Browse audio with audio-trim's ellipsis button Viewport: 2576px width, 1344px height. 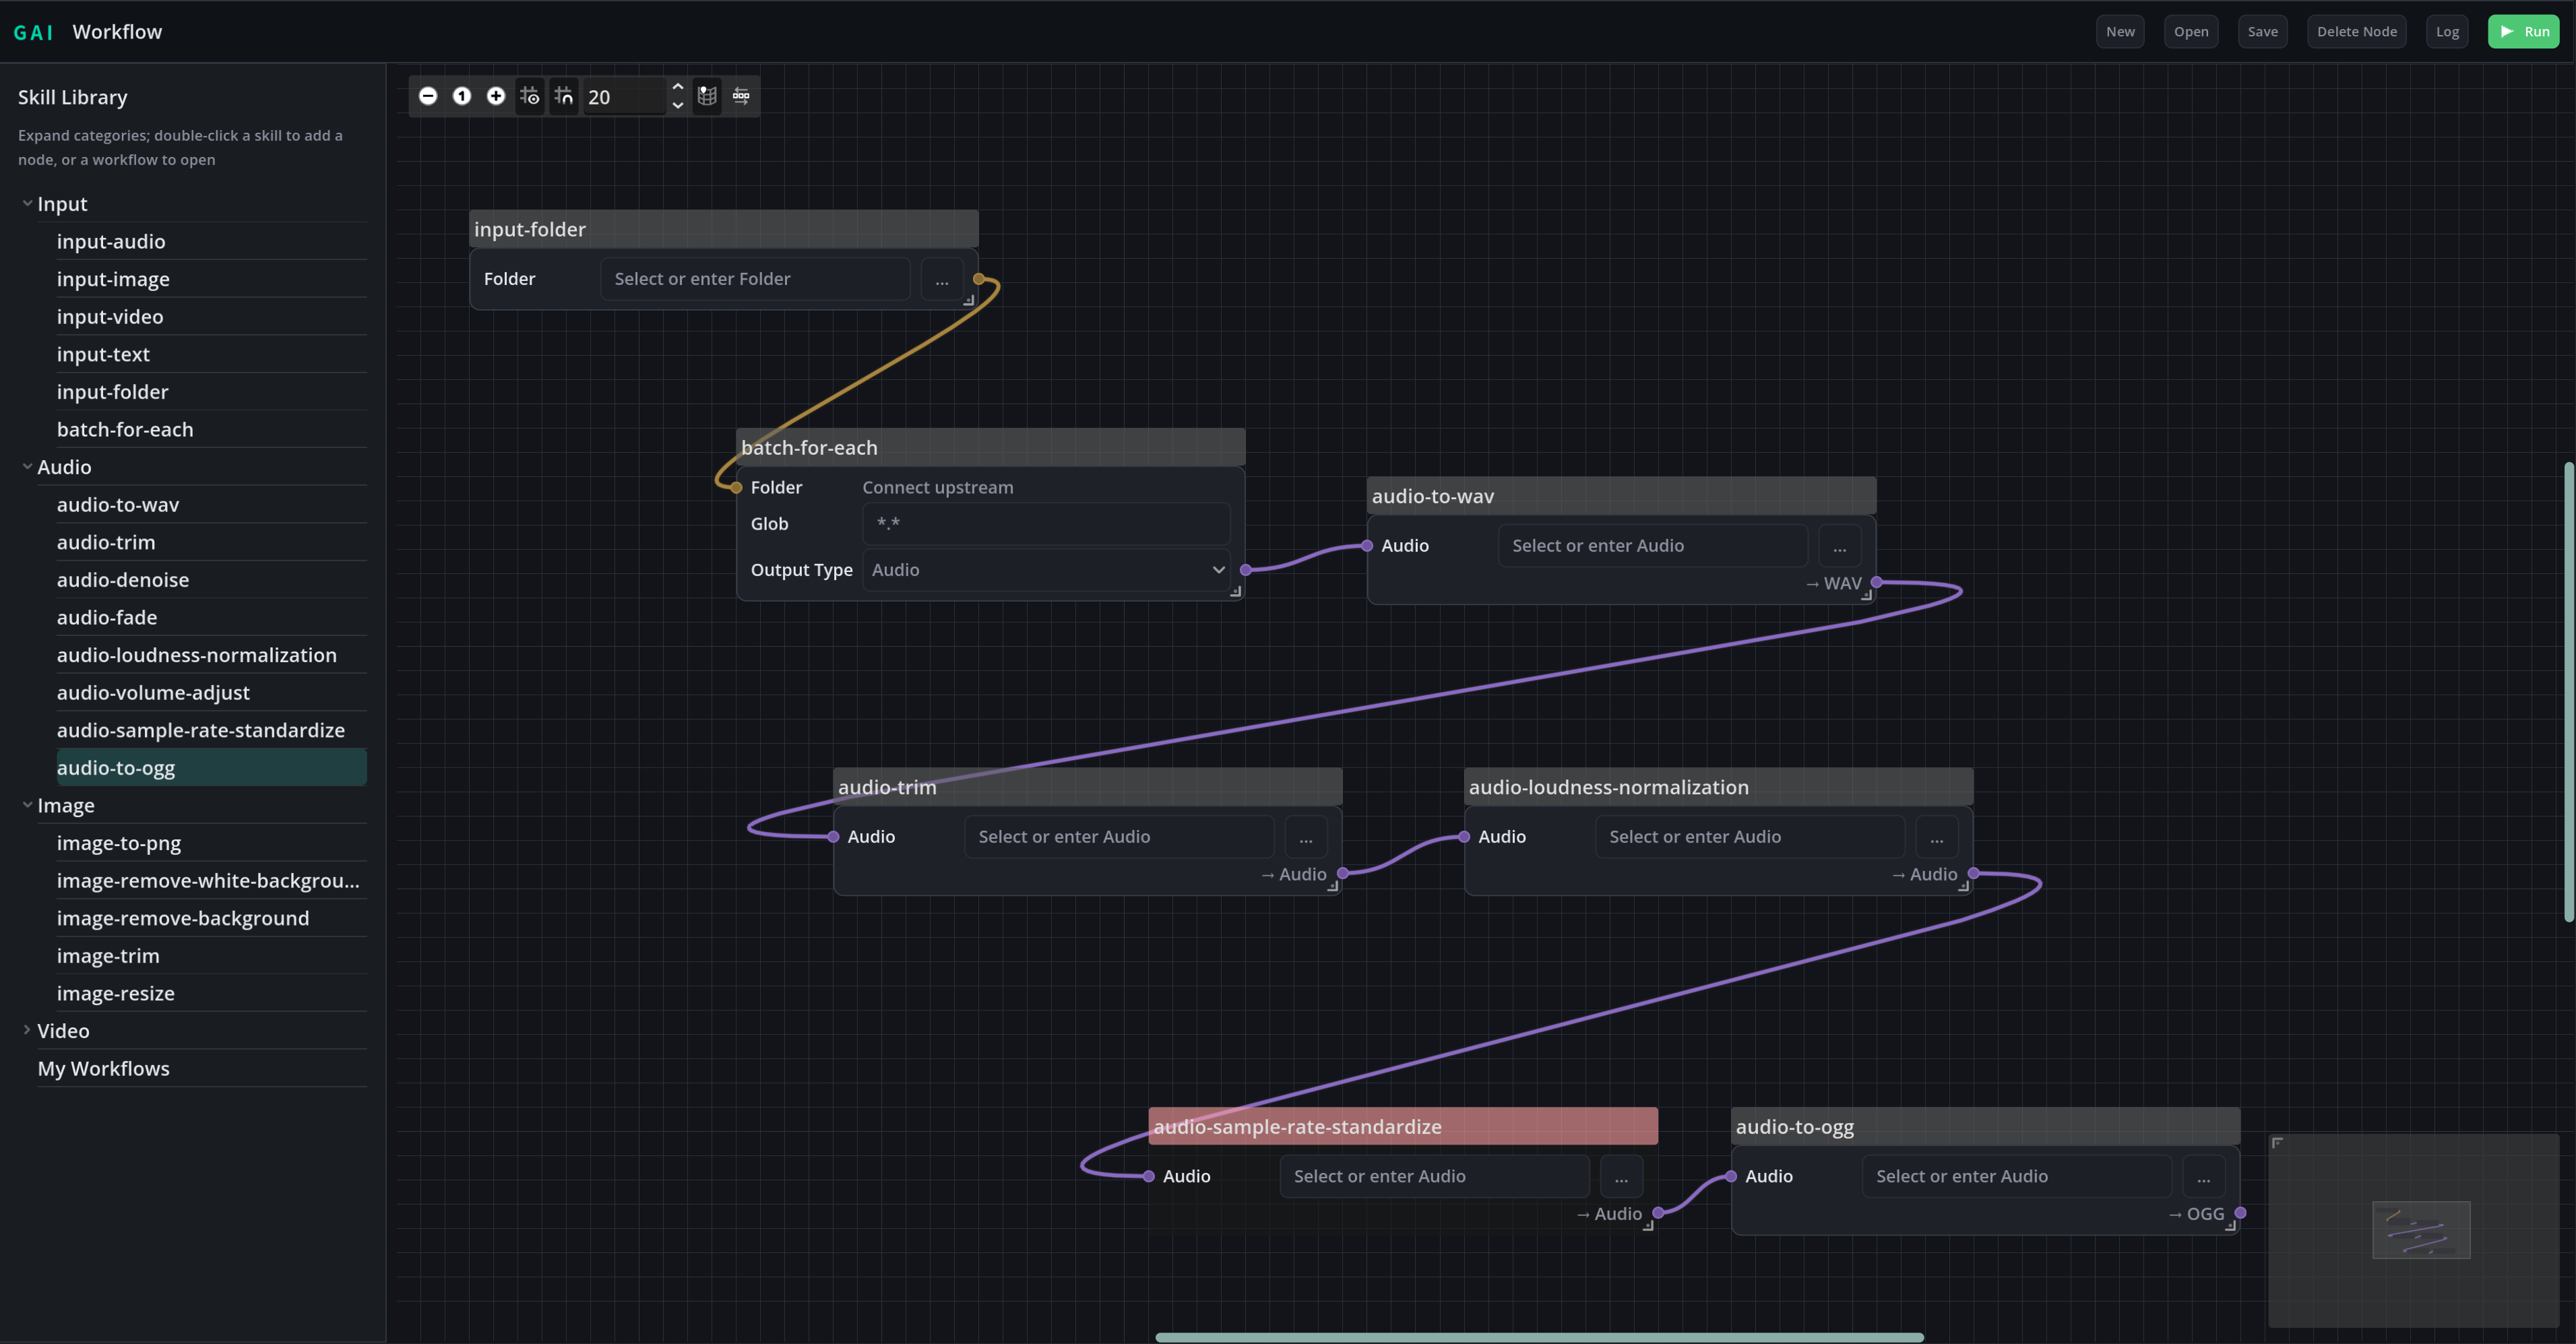pyautogui.click(x=1306, y=837)
